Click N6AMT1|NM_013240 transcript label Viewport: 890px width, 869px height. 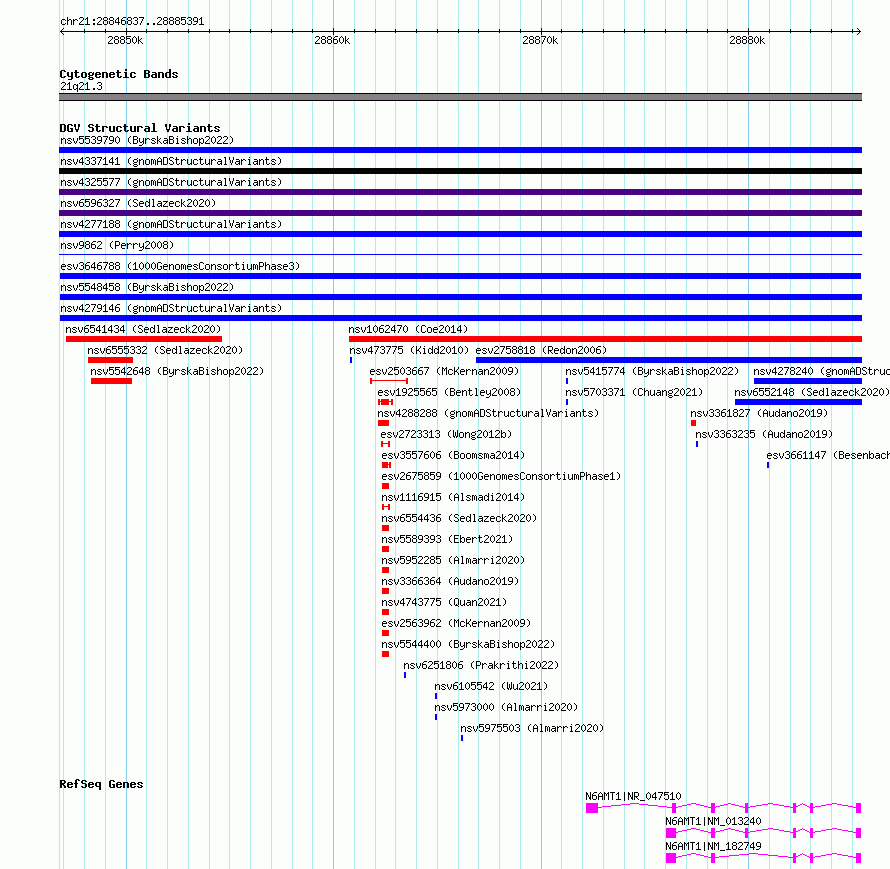(x=713, y=821)
